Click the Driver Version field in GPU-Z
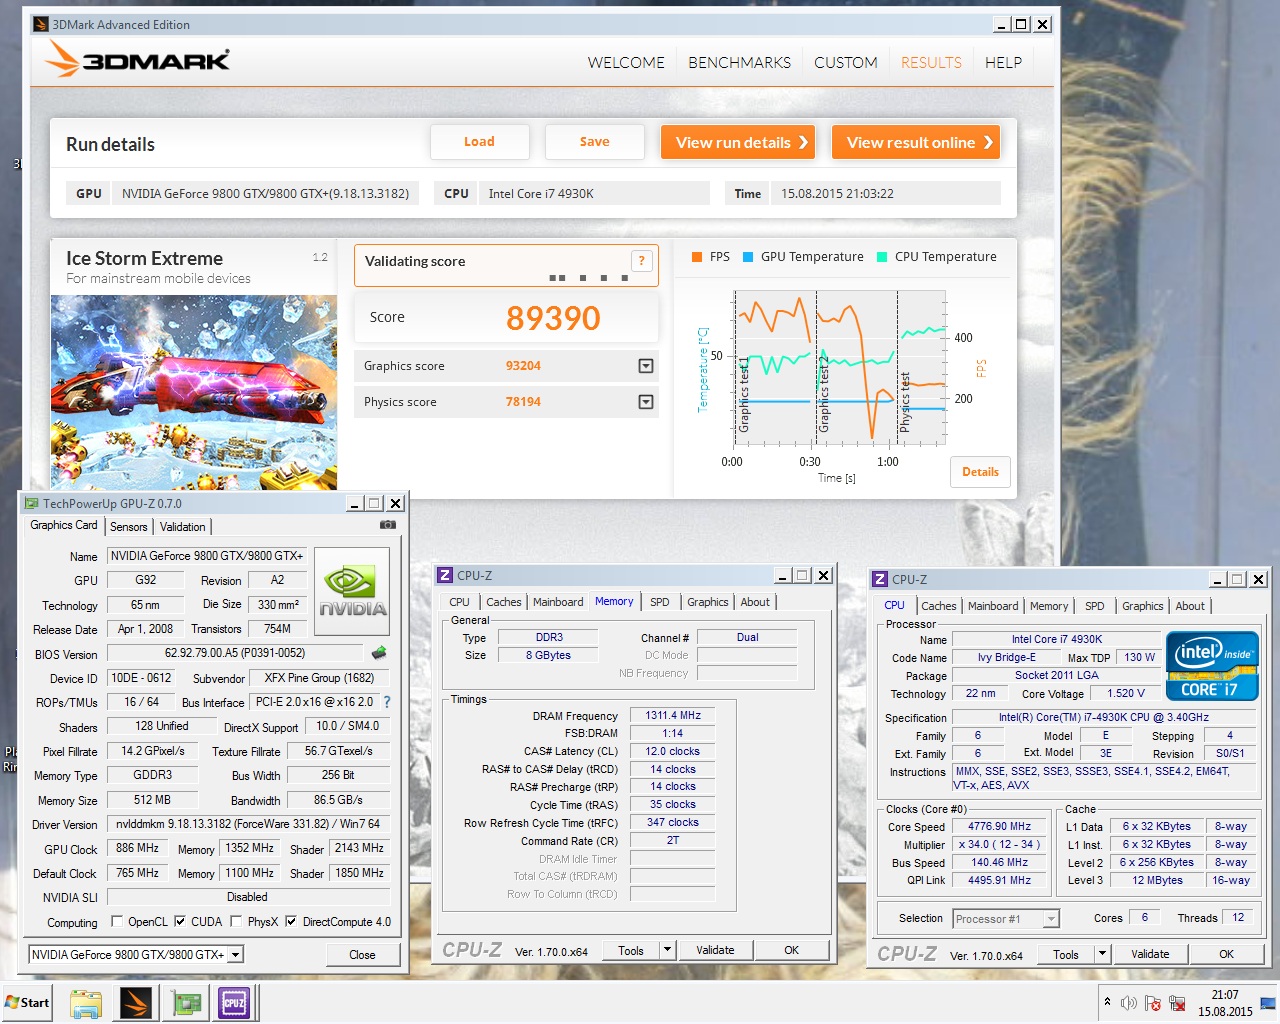 click(247, 824)
